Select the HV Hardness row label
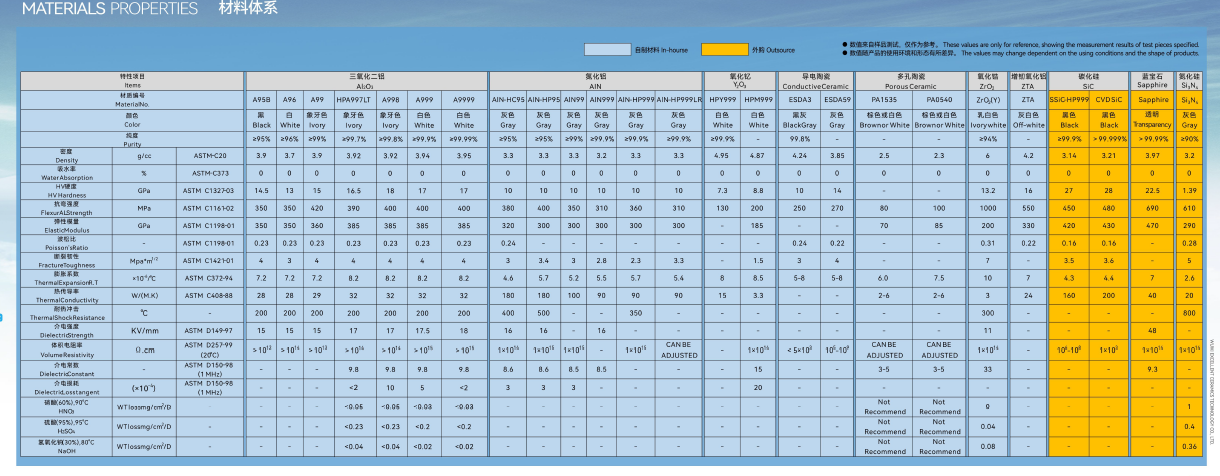 (x=66, y=190)
